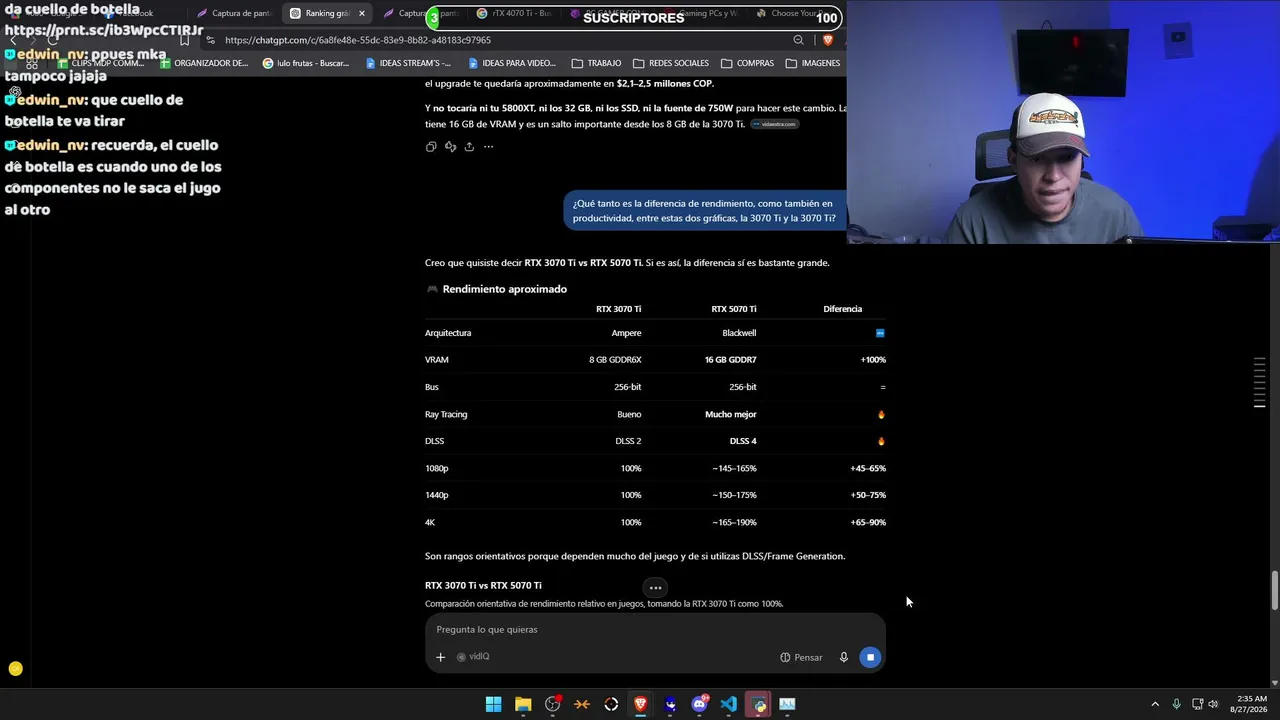The width and height of the screenshot is (1280, 720).
Task: Click the '16 GB GDDR7' table cell
Action: point(731,360)
